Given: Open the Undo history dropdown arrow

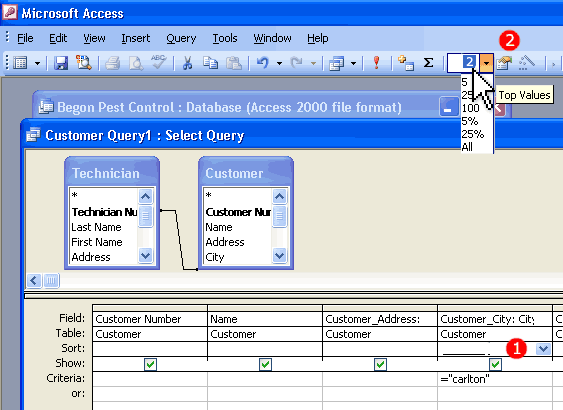Looking at the screenshot, I should (279, 64).
